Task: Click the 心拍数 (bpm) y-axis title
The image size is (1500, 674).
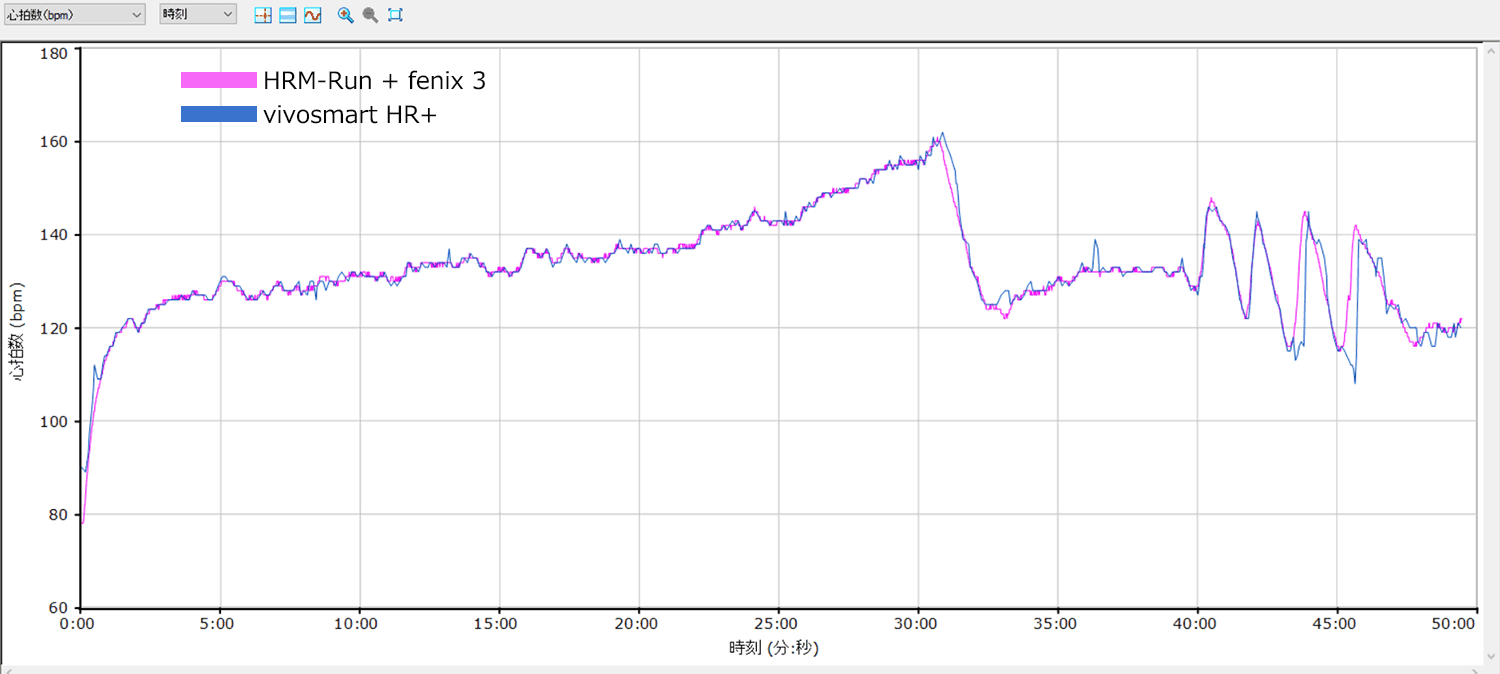Action: click(x=17, y=331)
